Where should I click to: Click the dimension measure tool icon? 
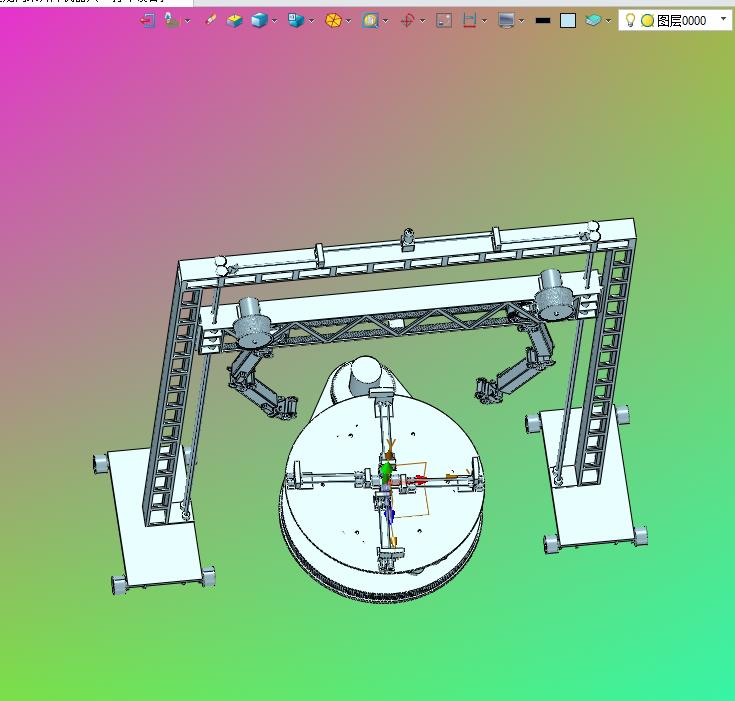point(469,20)
